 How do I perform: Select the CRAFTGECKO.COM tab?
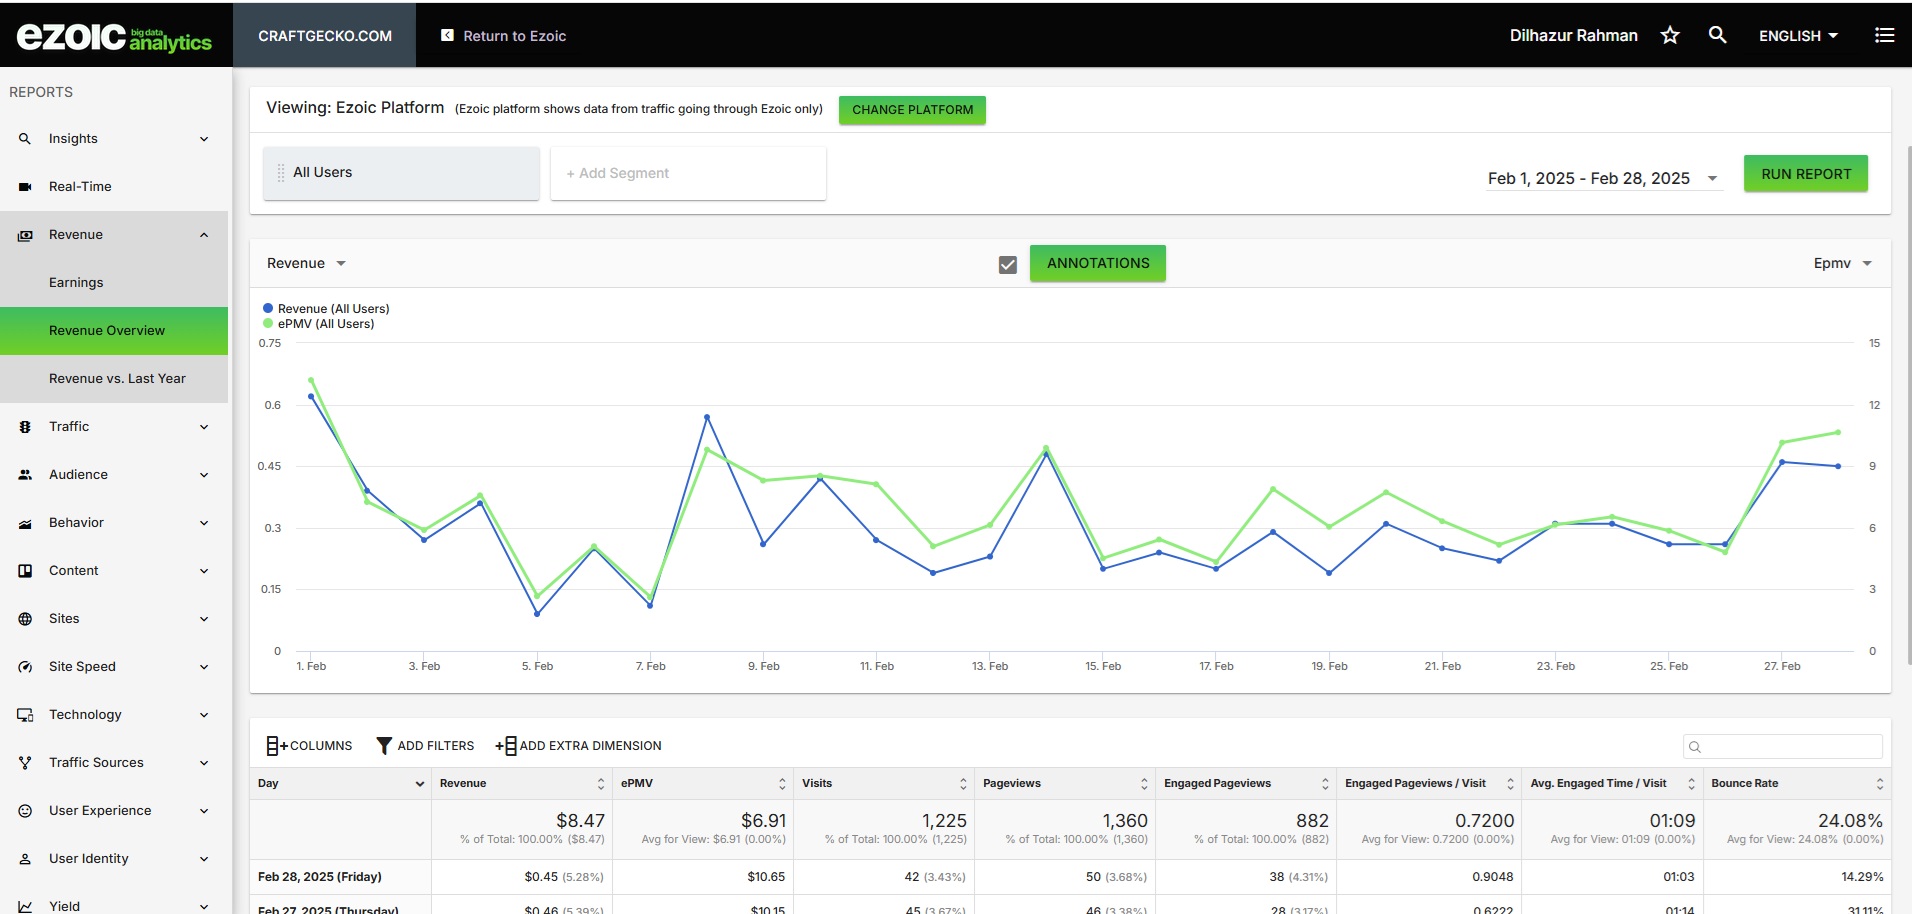point(325,36)
